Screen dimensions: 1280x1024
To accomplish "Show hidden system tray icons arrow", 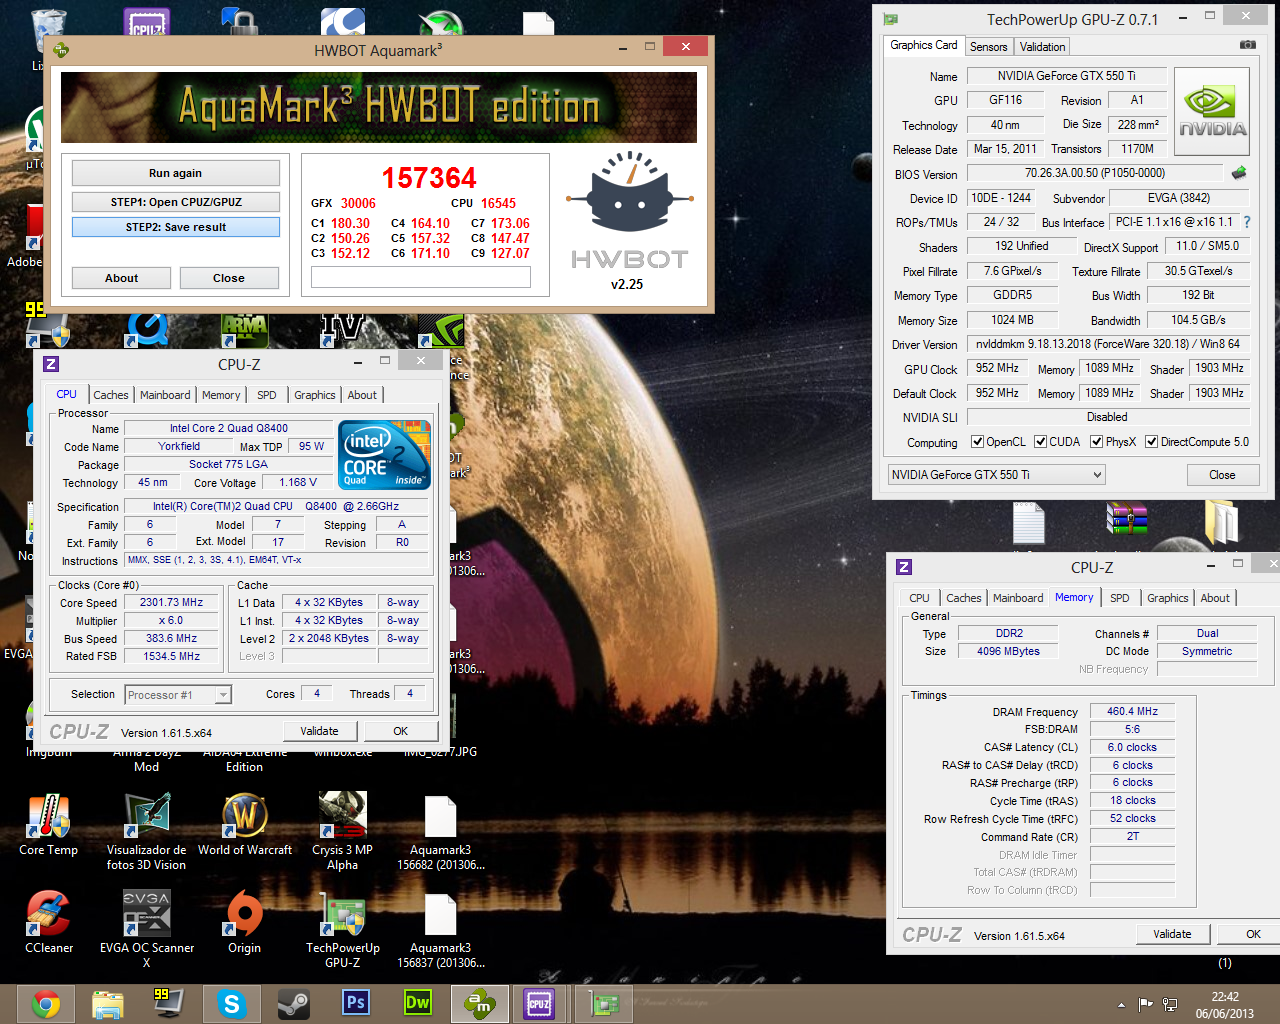I will [1121, 1005].
